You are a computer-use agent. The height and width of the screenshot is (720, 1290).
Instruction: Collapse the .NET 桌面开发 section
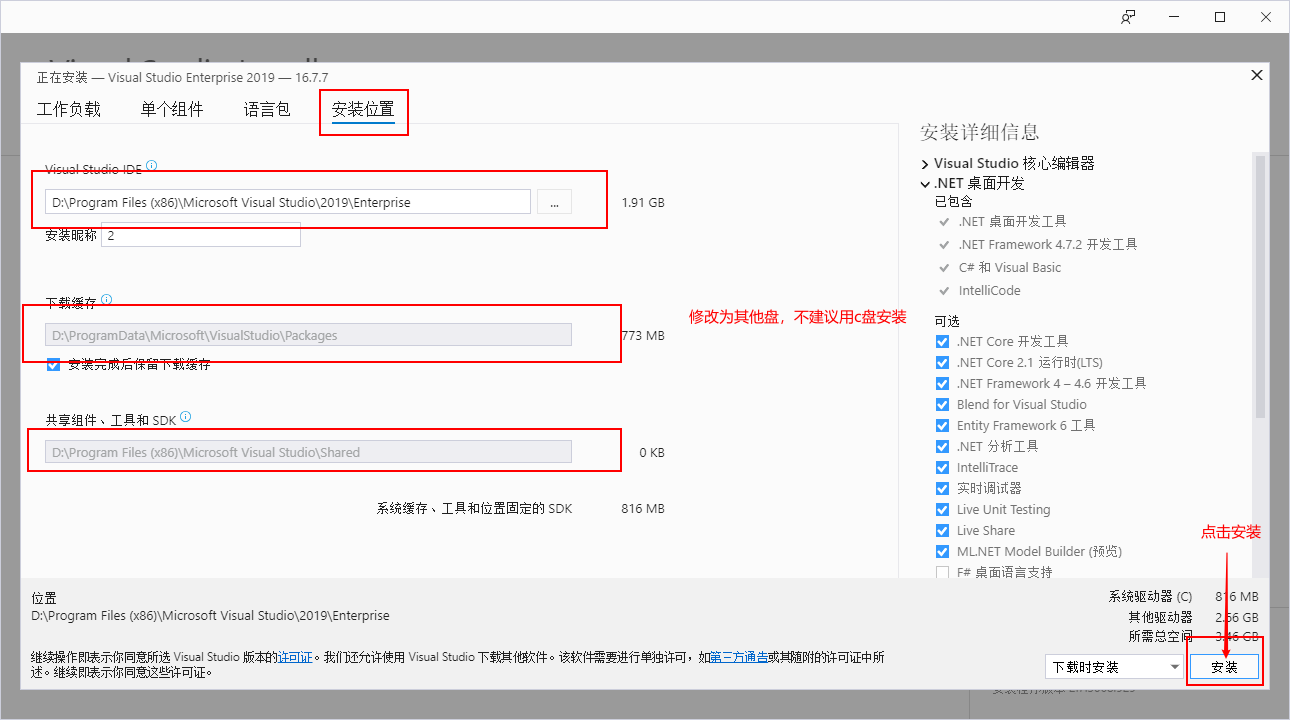click(925, 183)
